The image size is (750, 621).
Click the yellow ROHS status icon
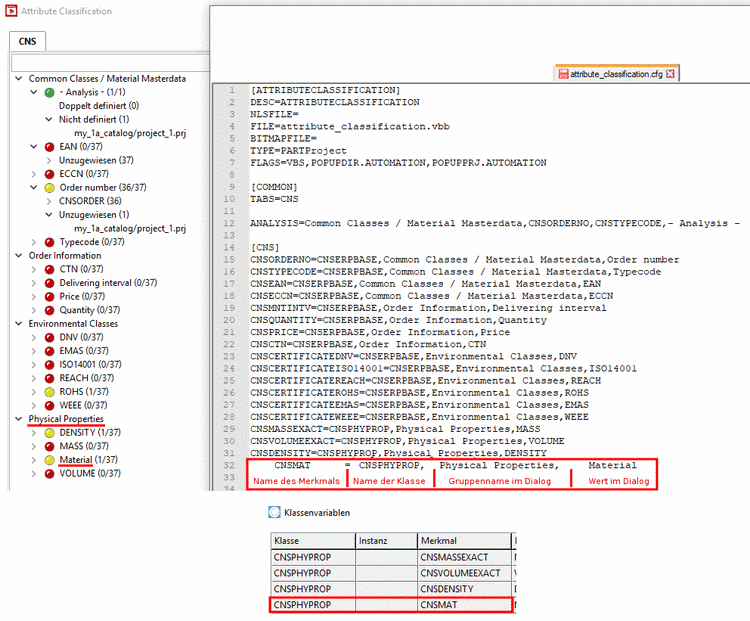pyautogui.click(x=49, y=392)
